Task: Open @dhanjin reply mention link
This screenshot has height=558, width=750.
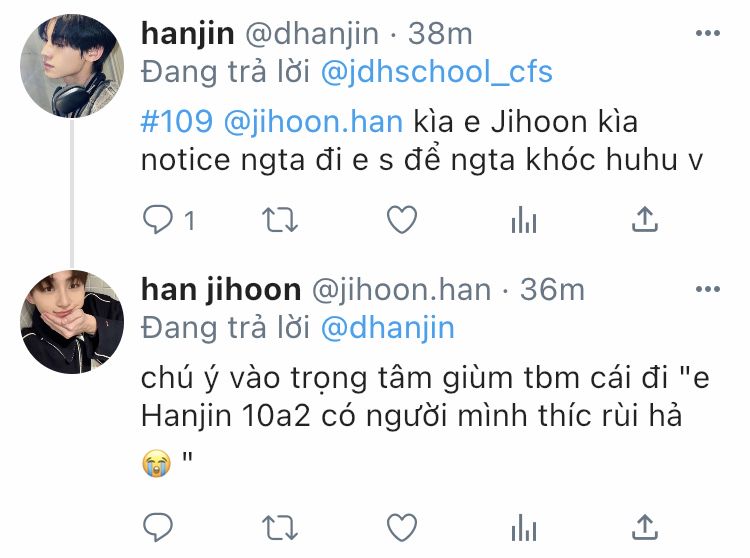Action: click(387, 328)
